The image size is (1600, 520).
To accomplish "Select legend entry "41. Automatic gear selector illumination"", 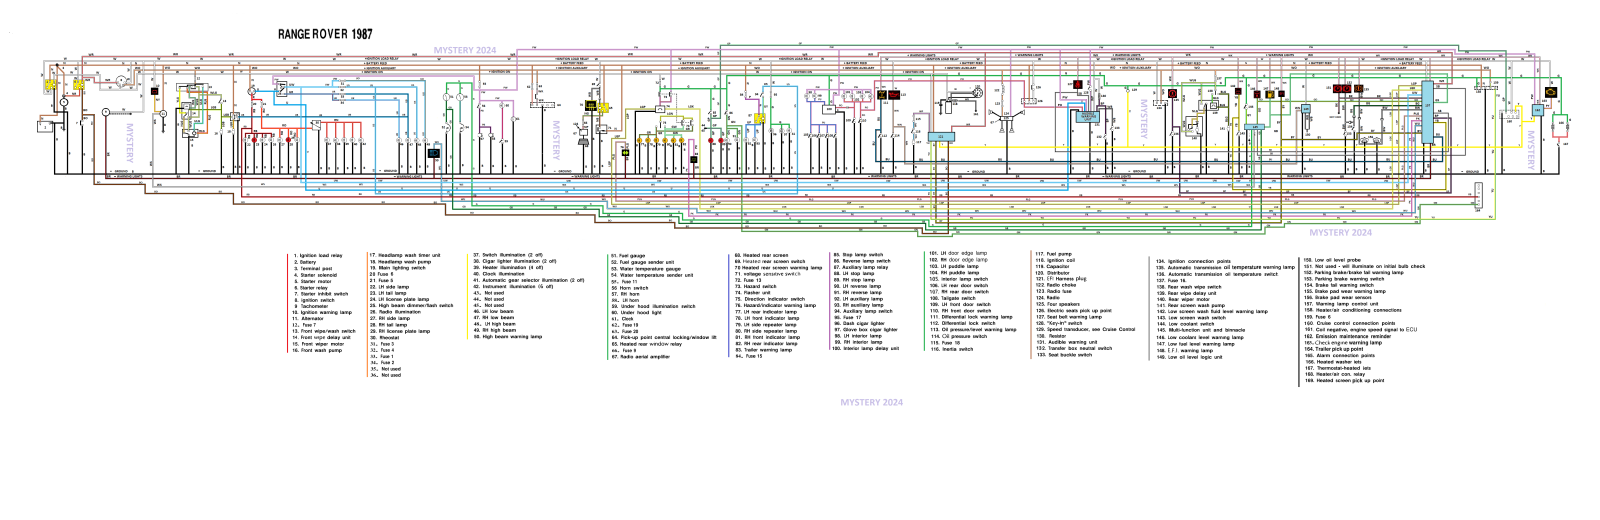I will point(529,280).
